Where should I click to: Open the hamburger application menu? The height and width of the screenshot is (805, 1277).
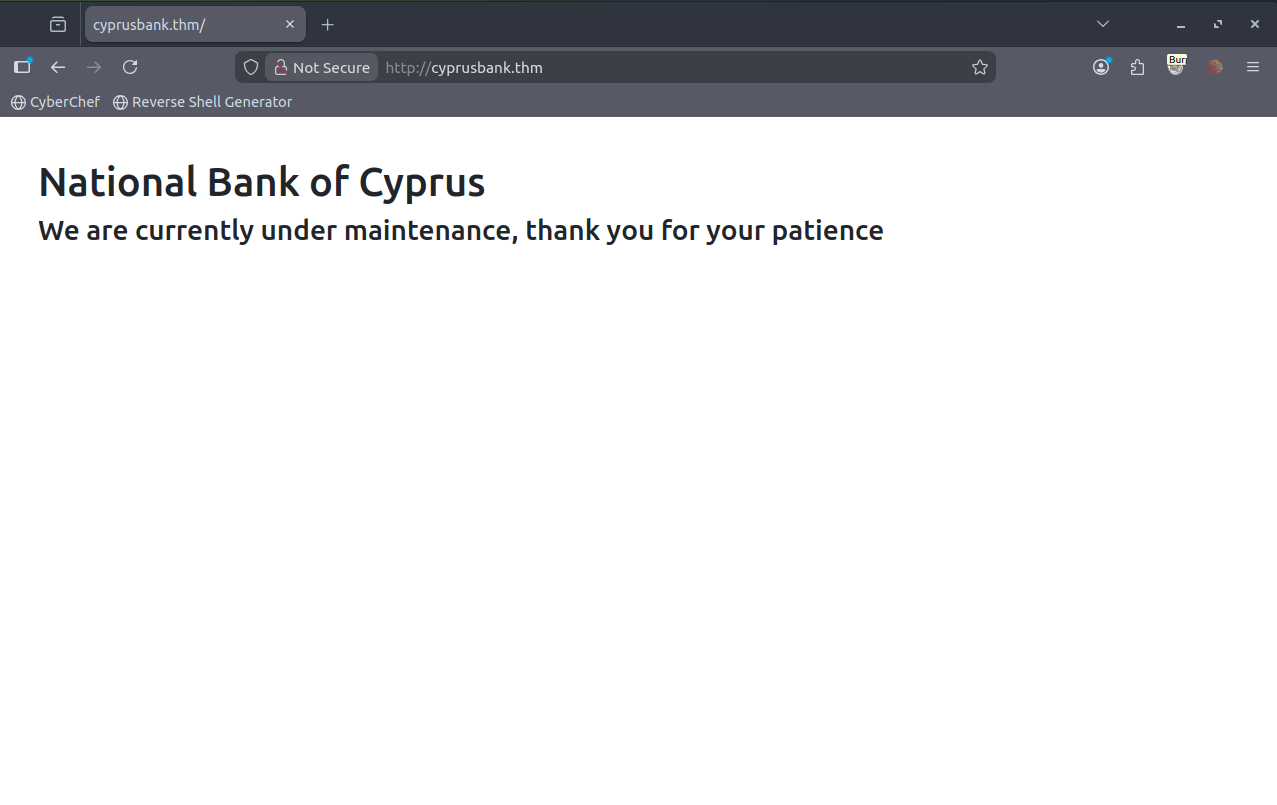pyautogui.click(x=1252, y=67)
